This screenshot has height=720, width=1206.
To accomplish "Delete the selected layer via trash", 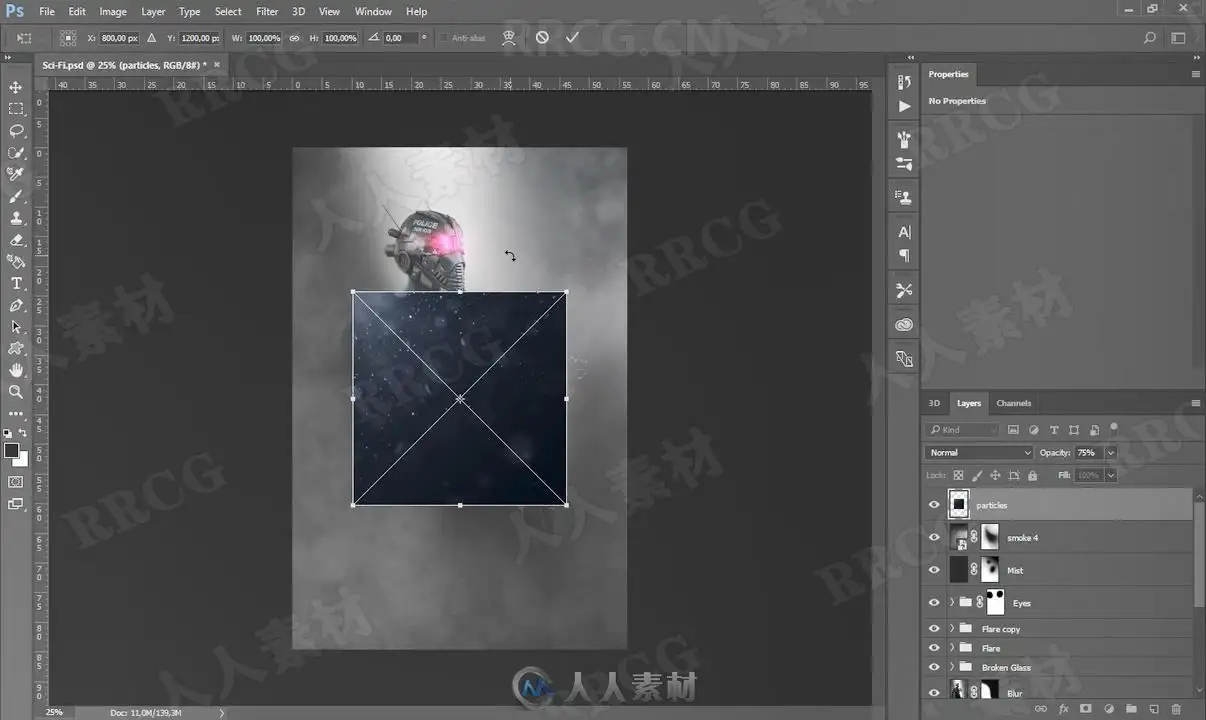I will pyautogui.click(x=1176, y=708).
